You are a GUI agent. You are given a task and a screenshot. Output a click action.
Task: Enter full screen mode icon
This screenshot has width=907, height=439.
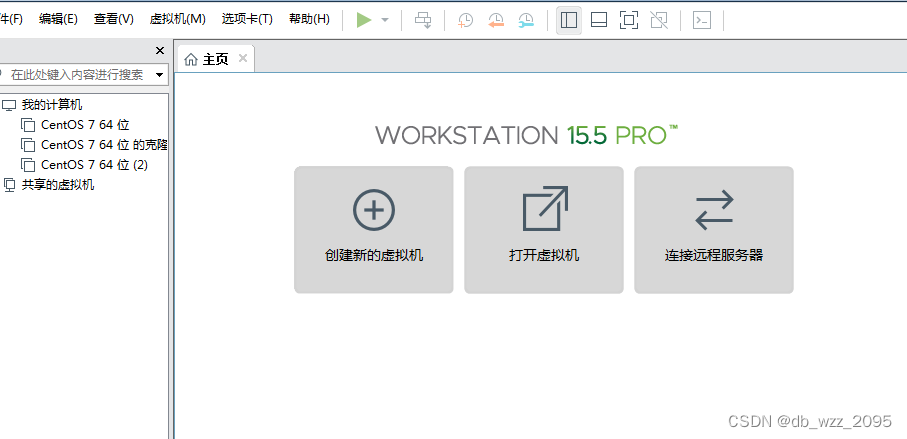629,20
